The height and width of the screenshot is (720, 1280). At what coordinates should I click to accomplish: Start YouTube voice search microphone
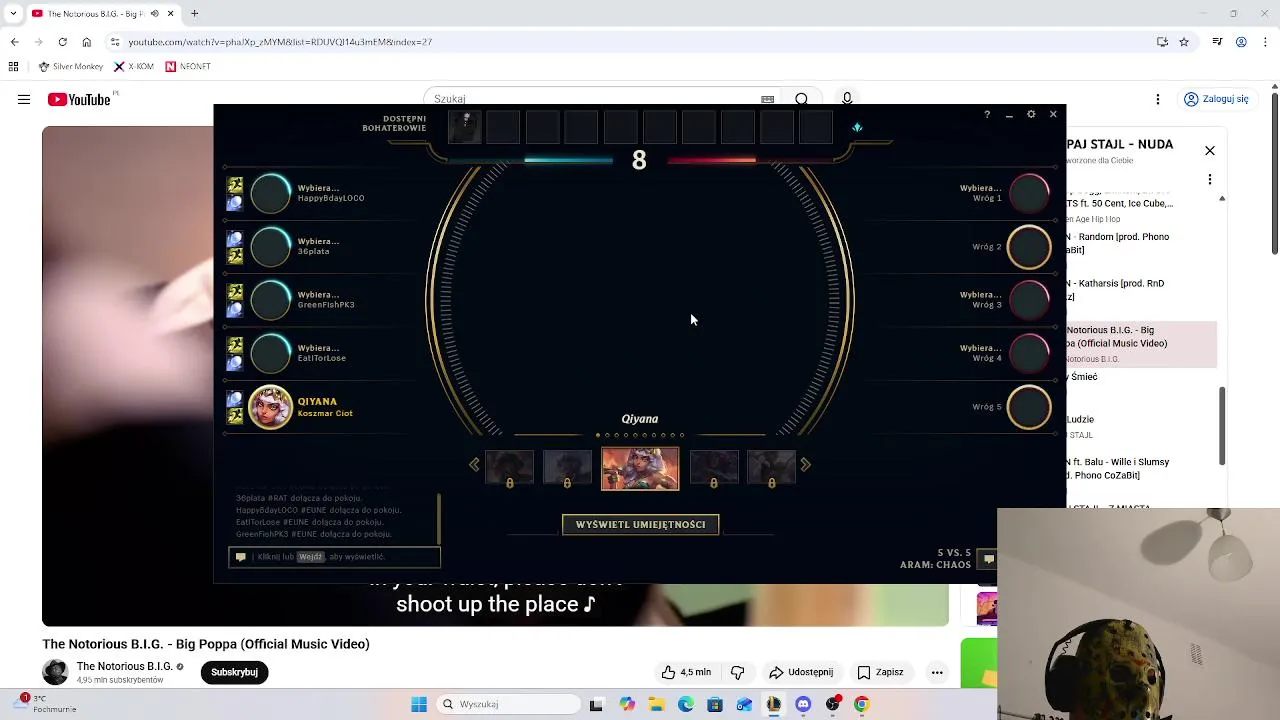click(847, 99)
